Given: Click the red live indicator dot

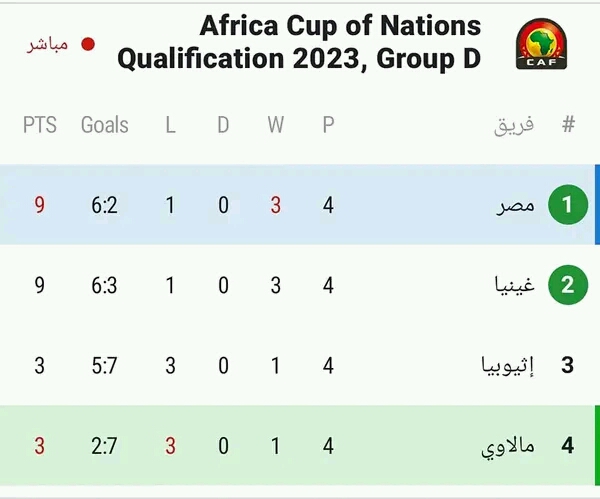Looking at the screenshot, I should click(88, 44).
